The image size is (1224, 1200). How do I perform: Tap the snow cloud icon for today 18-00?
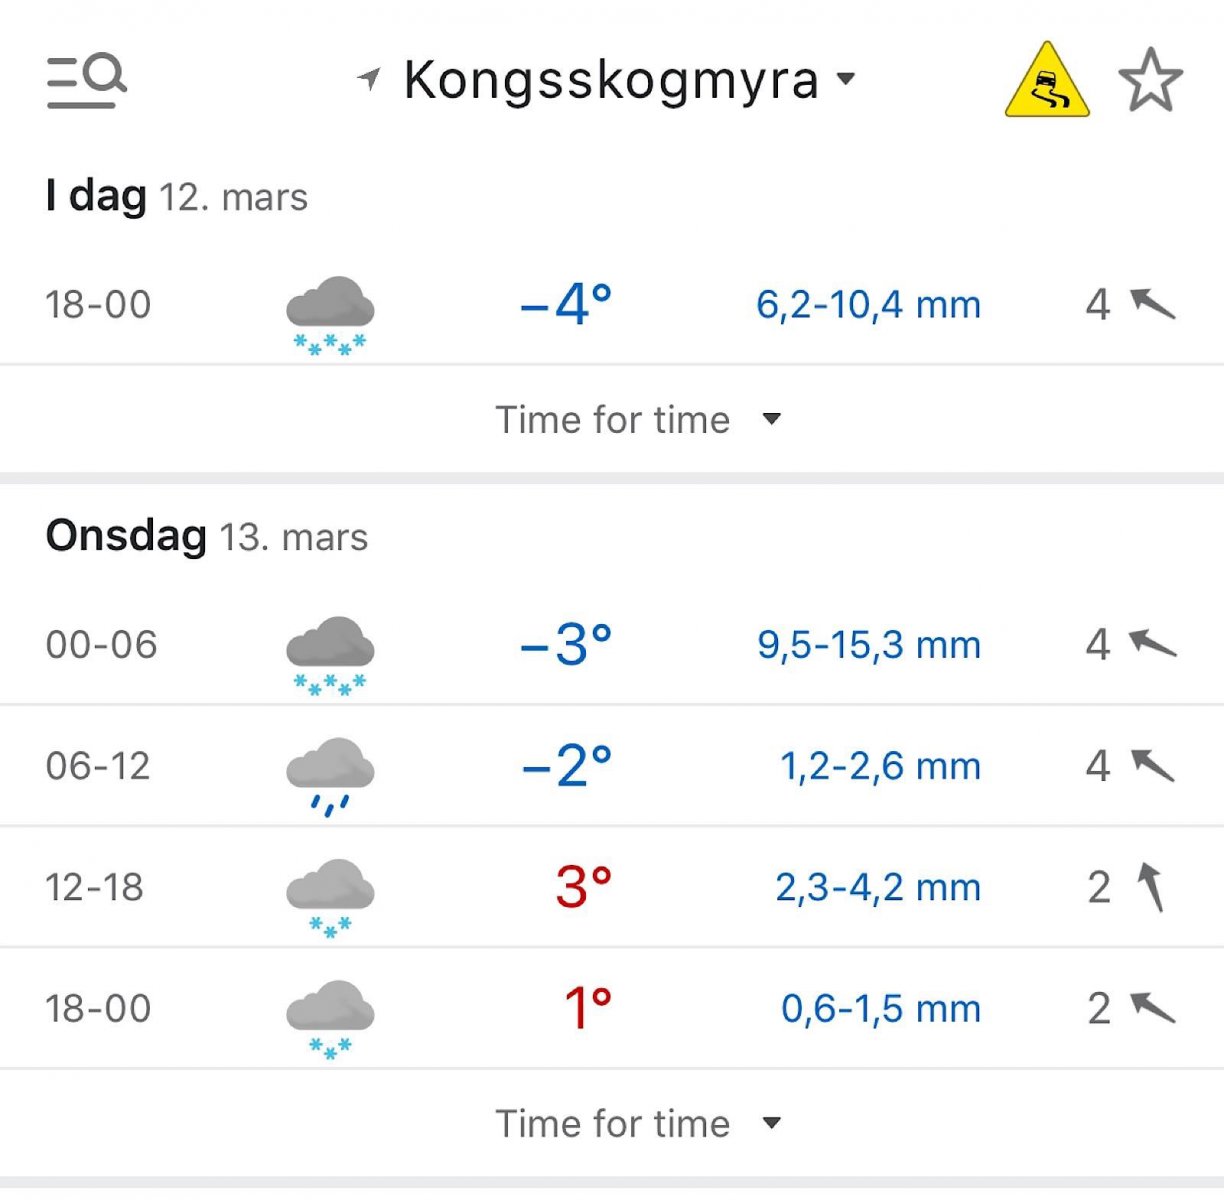click(330, 316)
